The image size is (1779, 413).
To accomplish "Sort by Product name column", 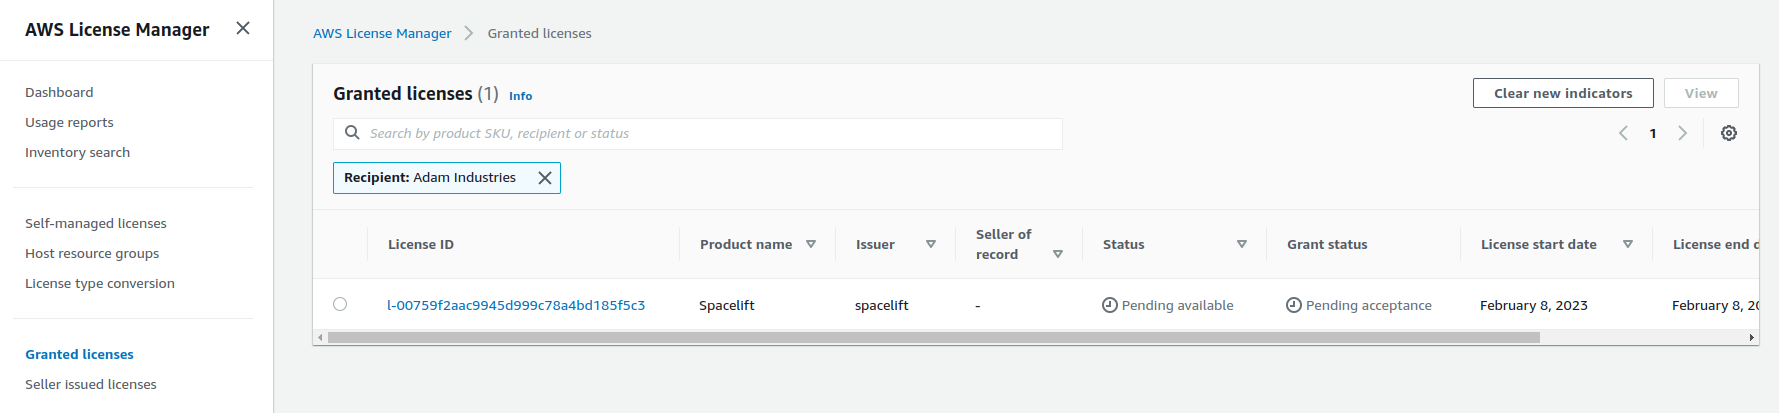I will [x=811, y=244].
